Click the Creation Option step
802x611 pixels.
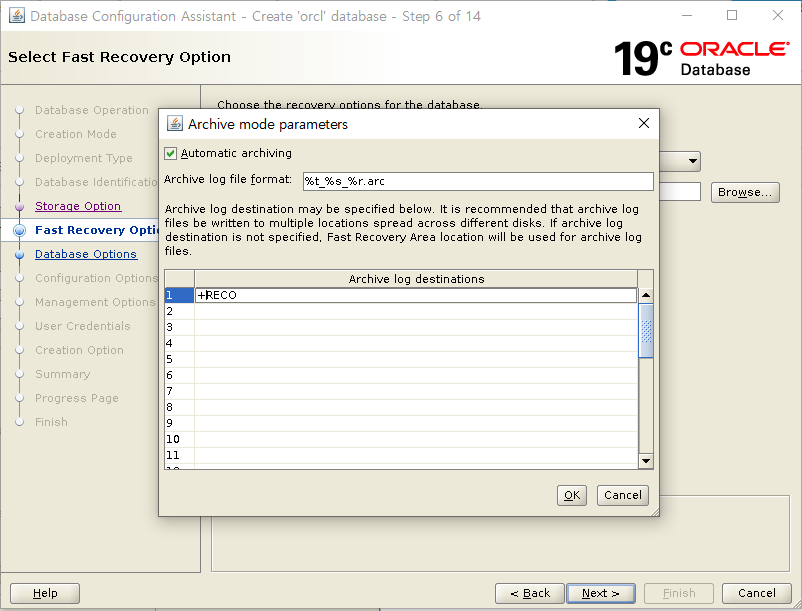[79, 350]
